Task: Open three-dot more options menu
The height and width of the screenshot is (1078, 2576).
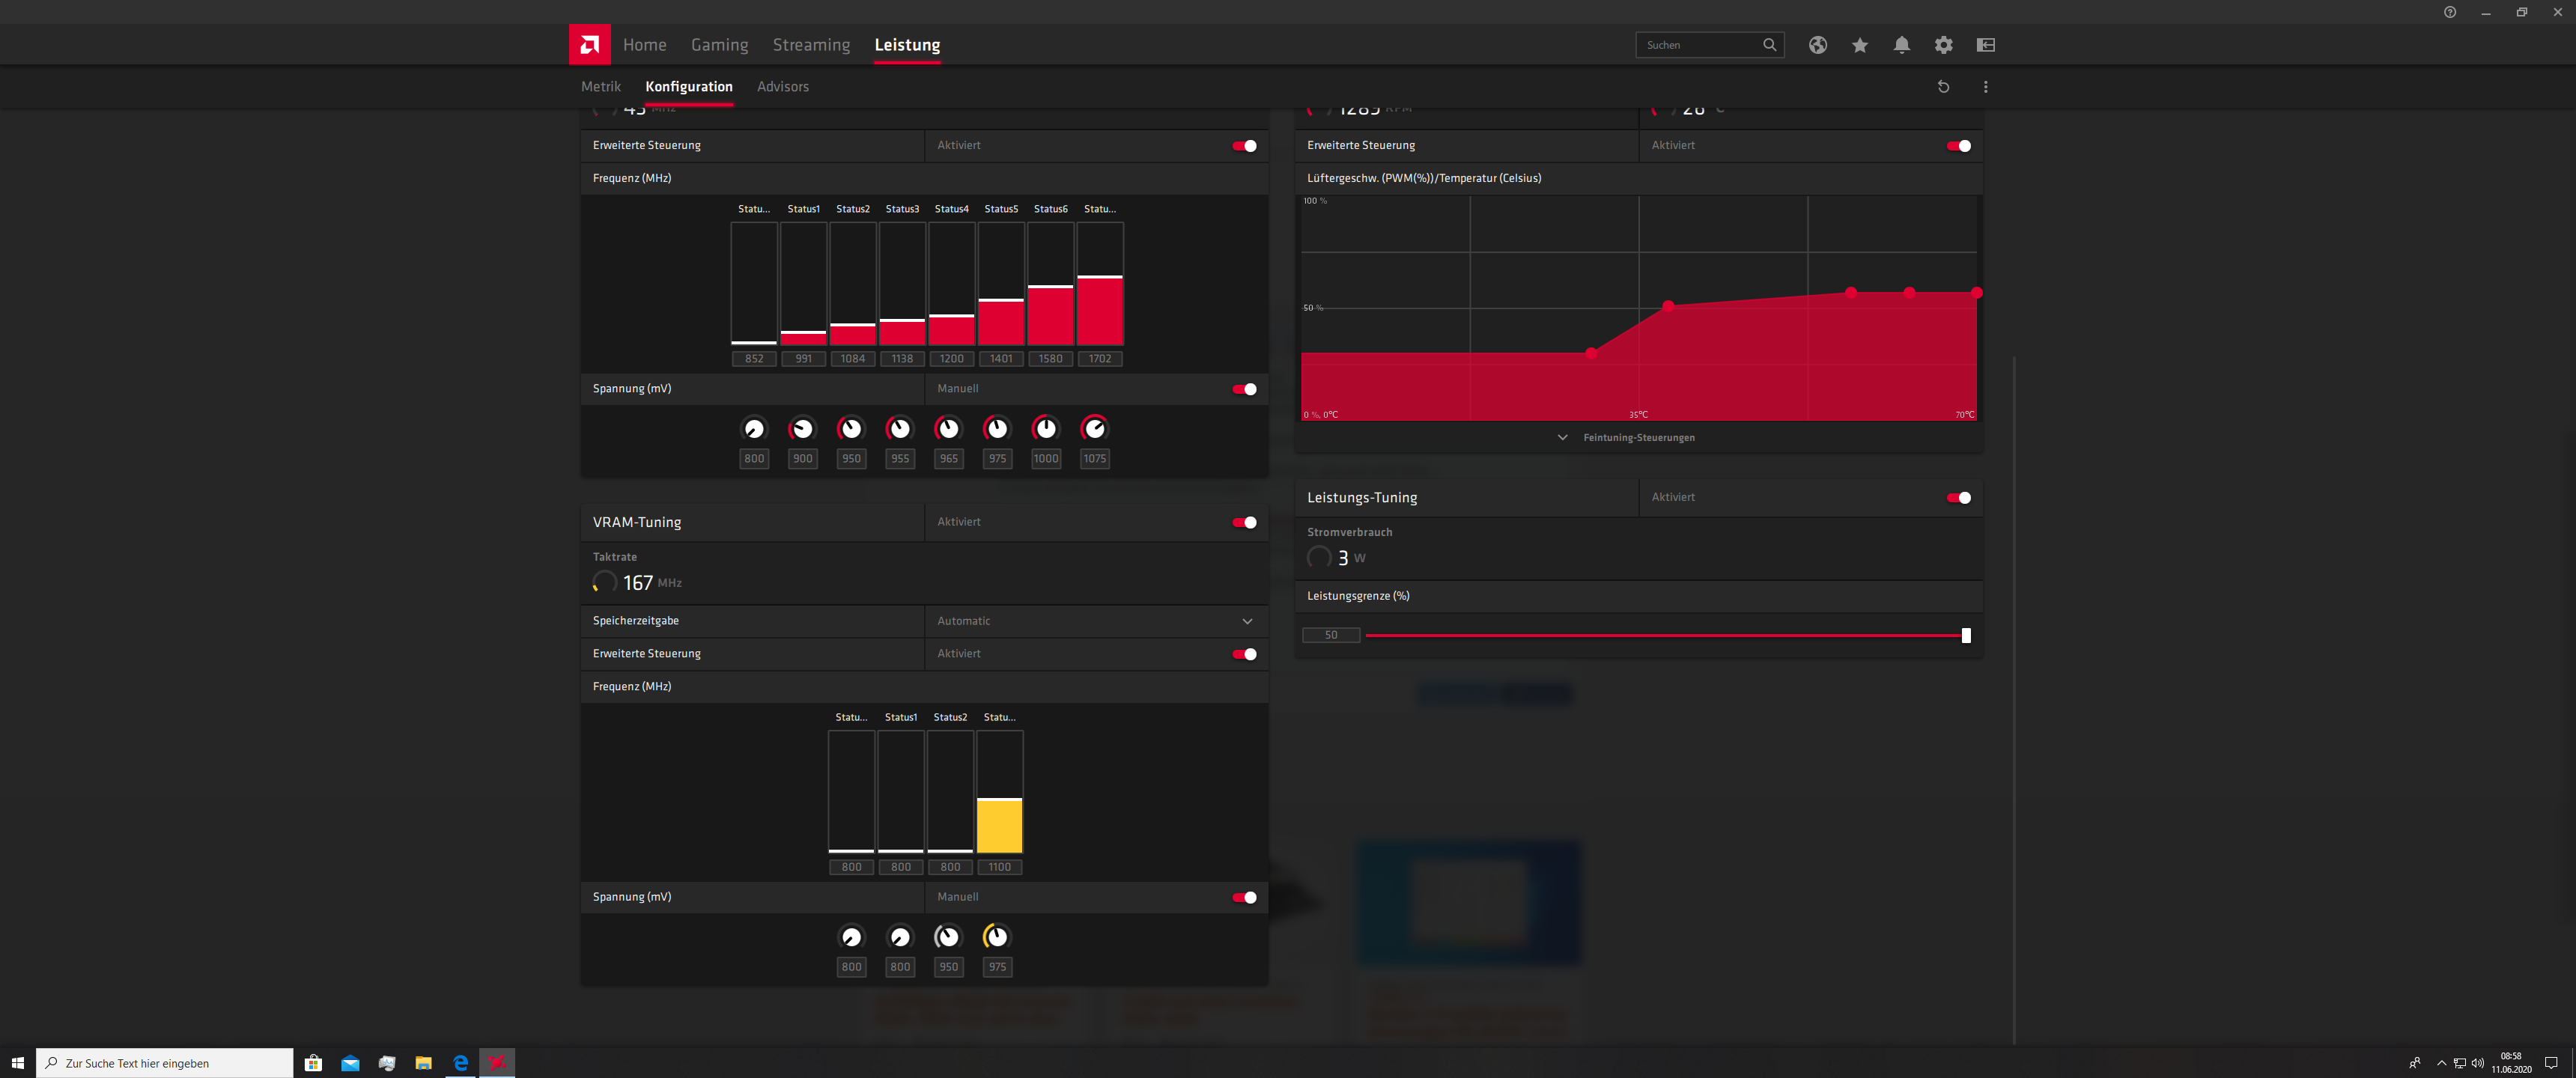Action: tap(1985, 87)
